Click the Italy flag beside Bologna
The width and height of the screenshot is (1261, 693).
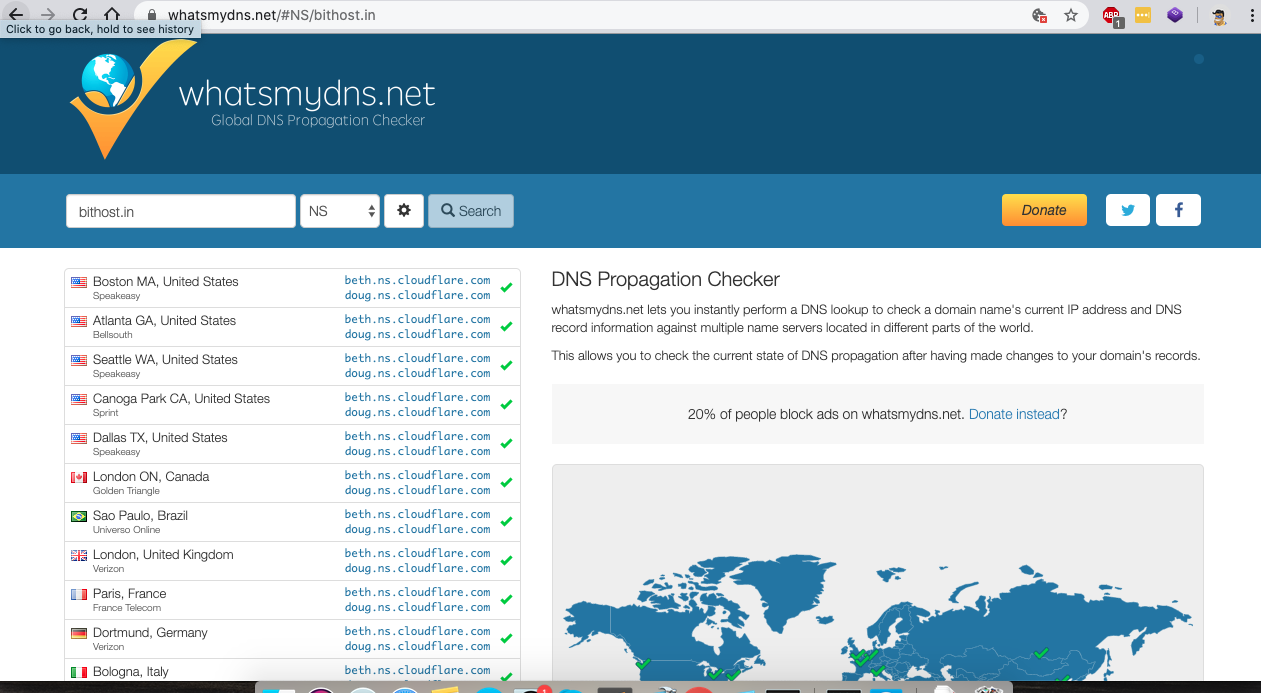click(x=79, y=672)
